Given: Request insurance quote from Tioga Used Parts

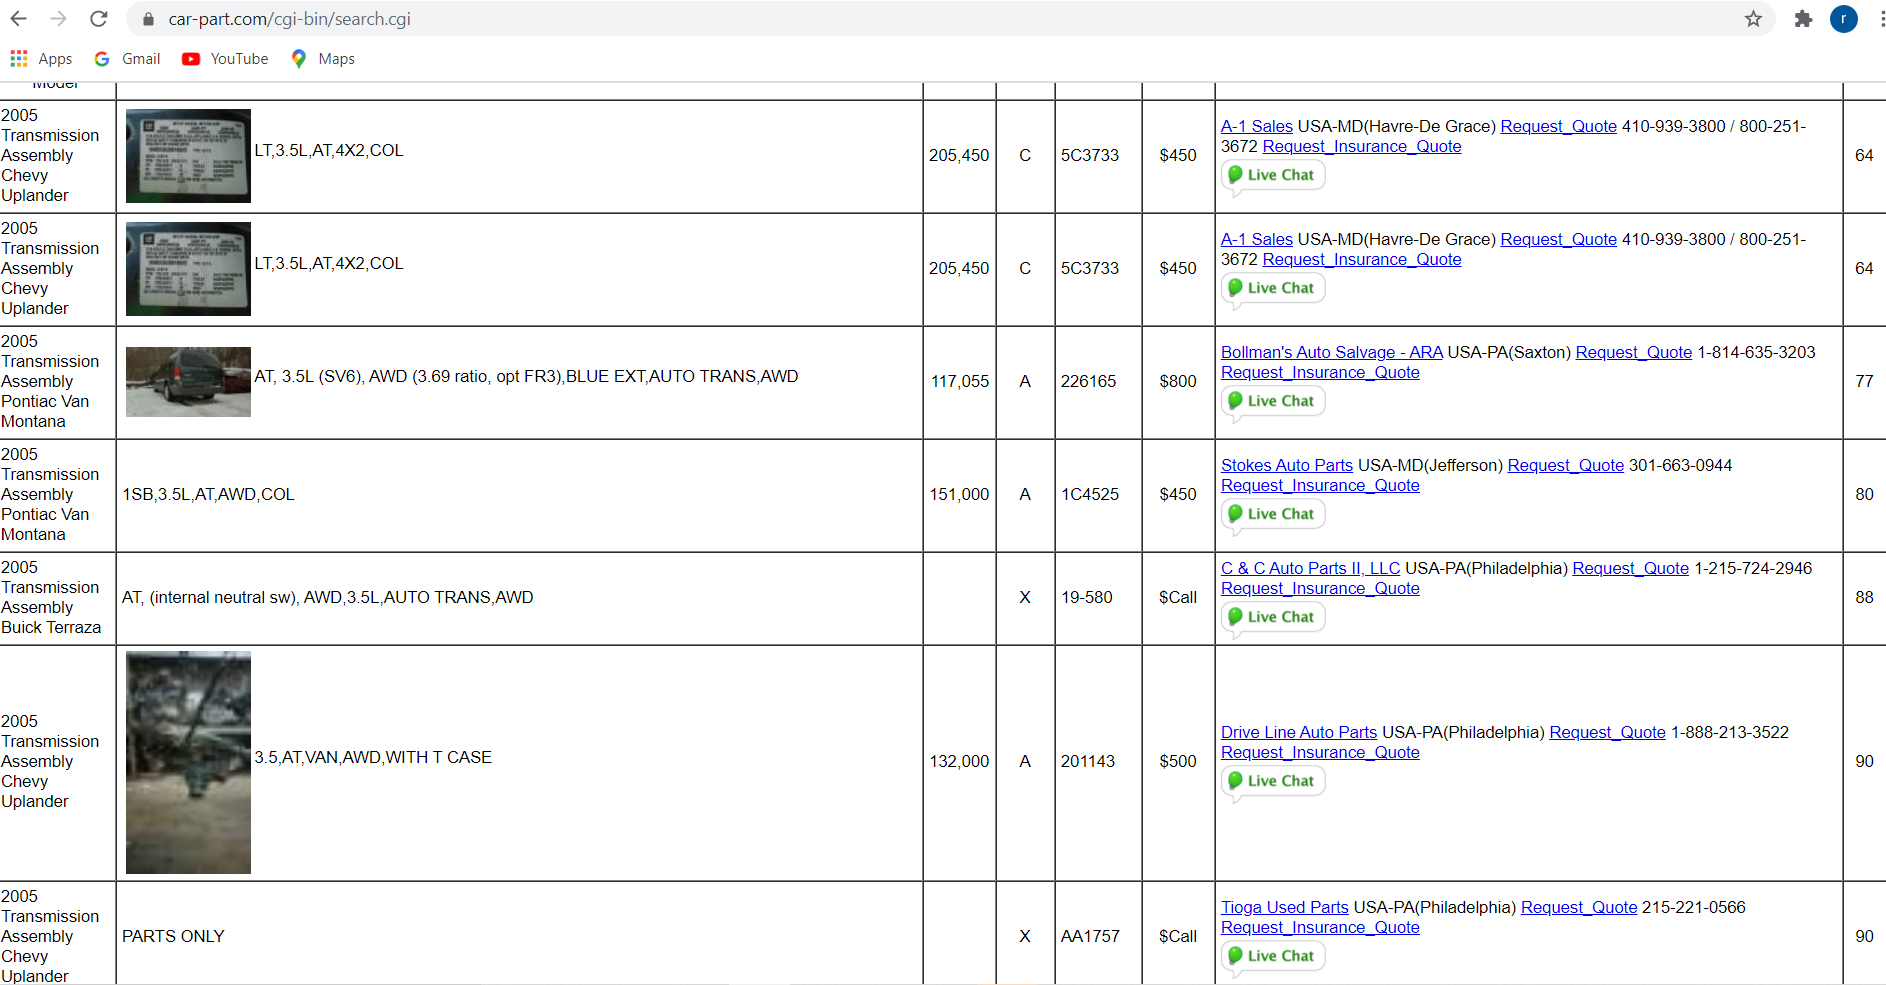Looking at the screenshot, I should [x=1320, y=927].
